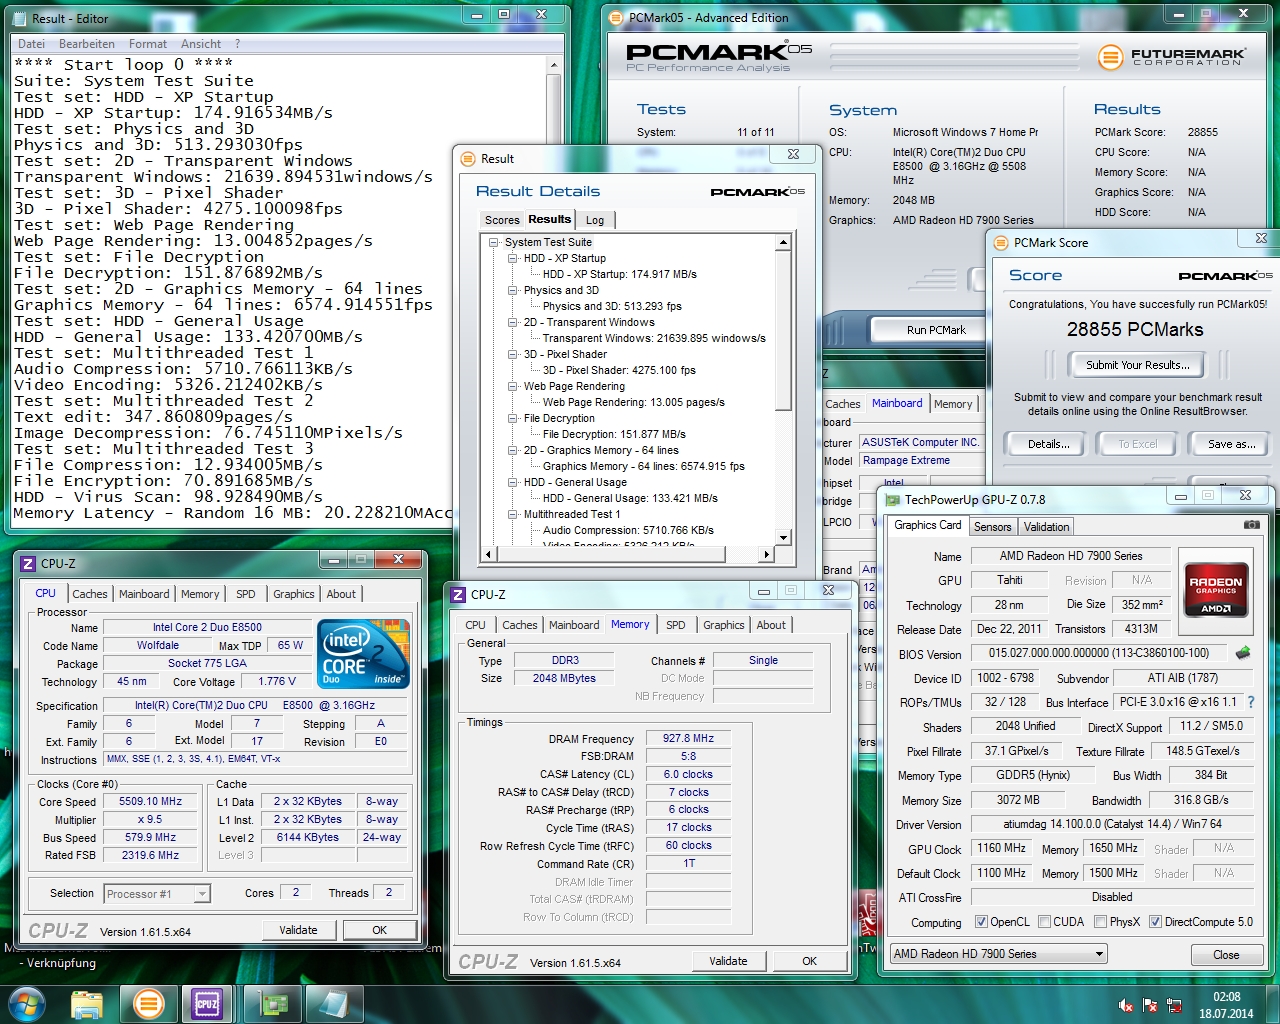This screenshot has width=1280, height=1024.
Task: Take a GPU-Z screenshot with camera icon
Action: 1252,524
